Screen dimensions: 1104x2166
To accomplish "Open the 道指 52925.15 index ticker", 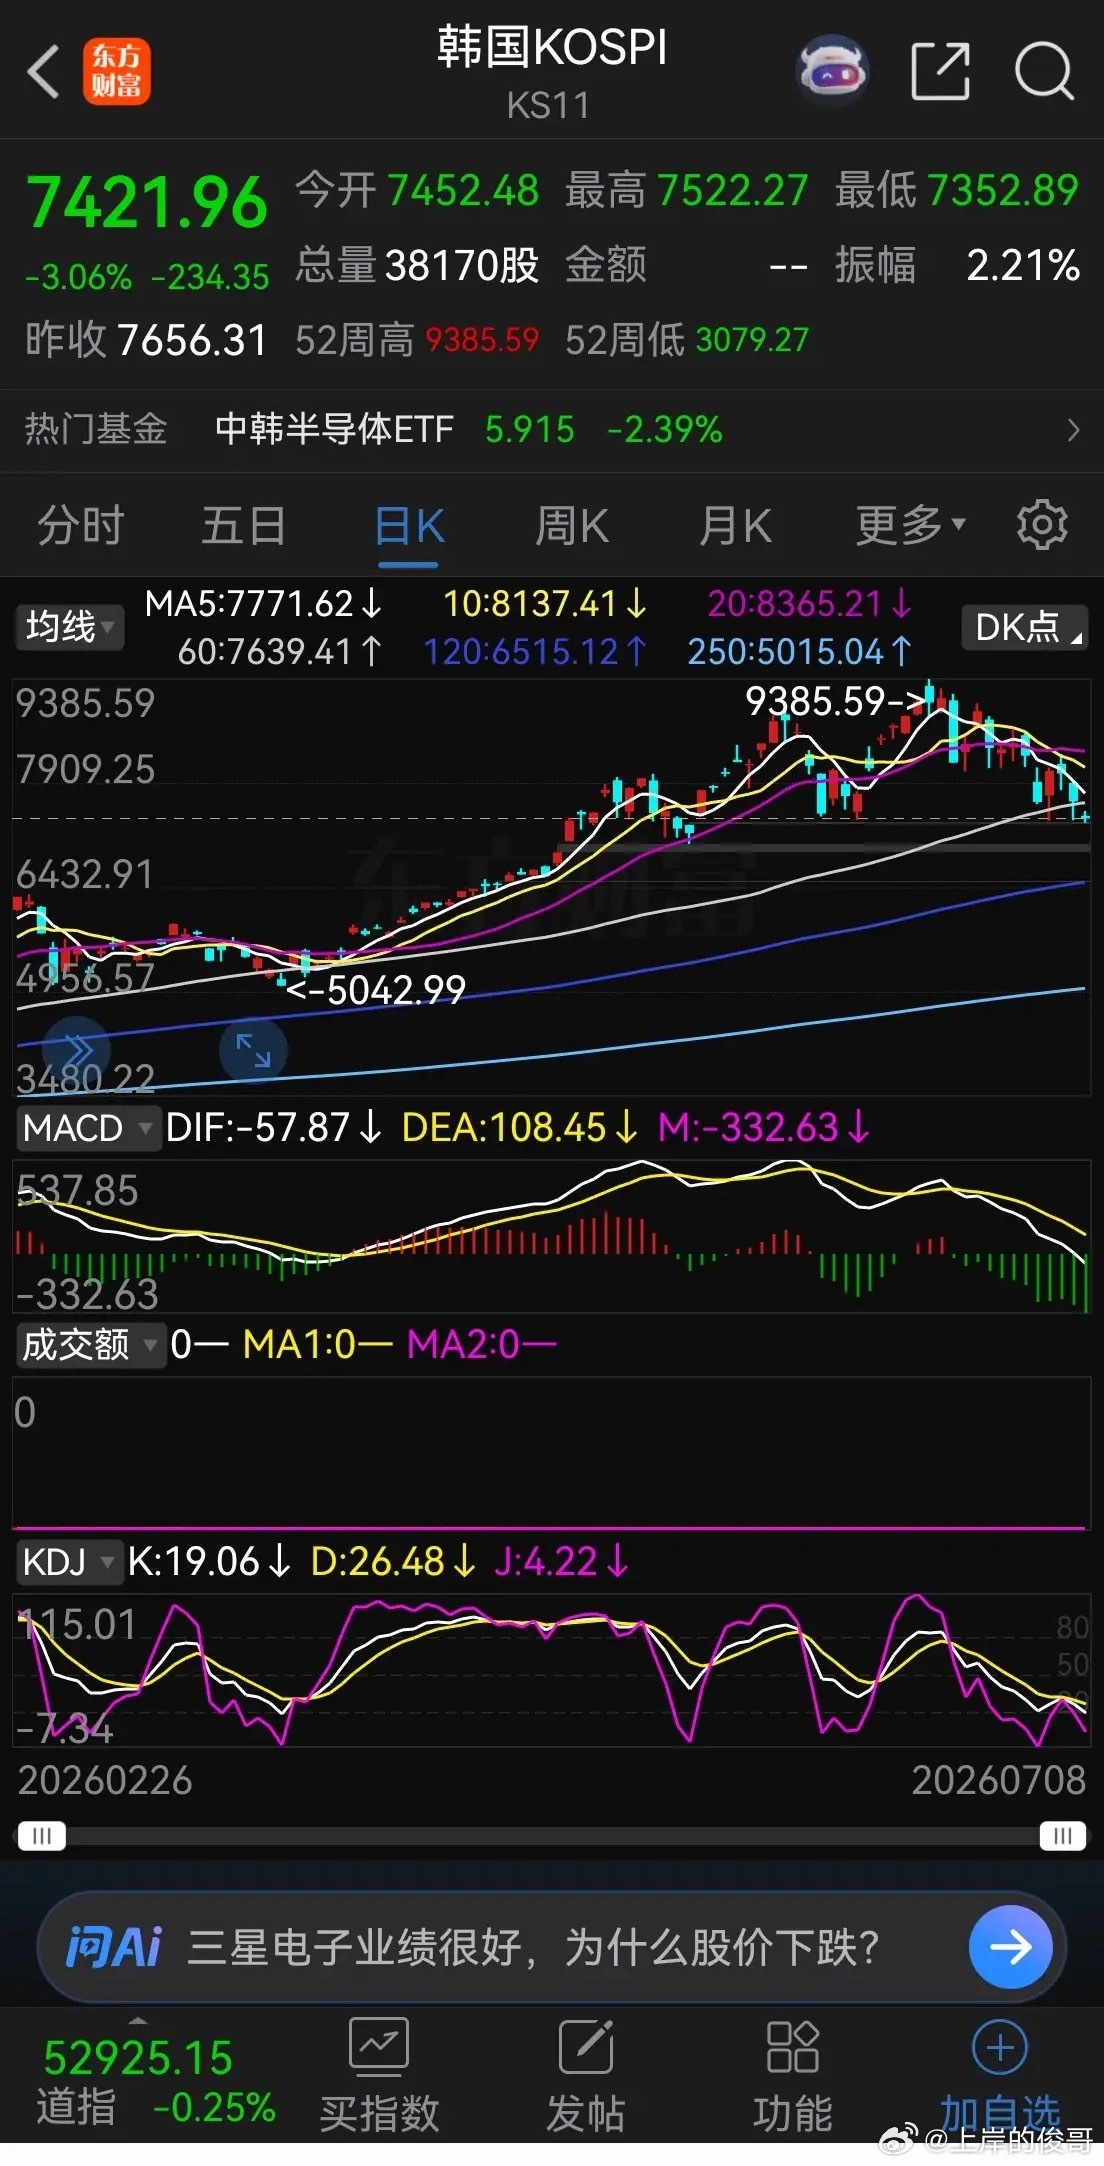I will click(155, 2081).
